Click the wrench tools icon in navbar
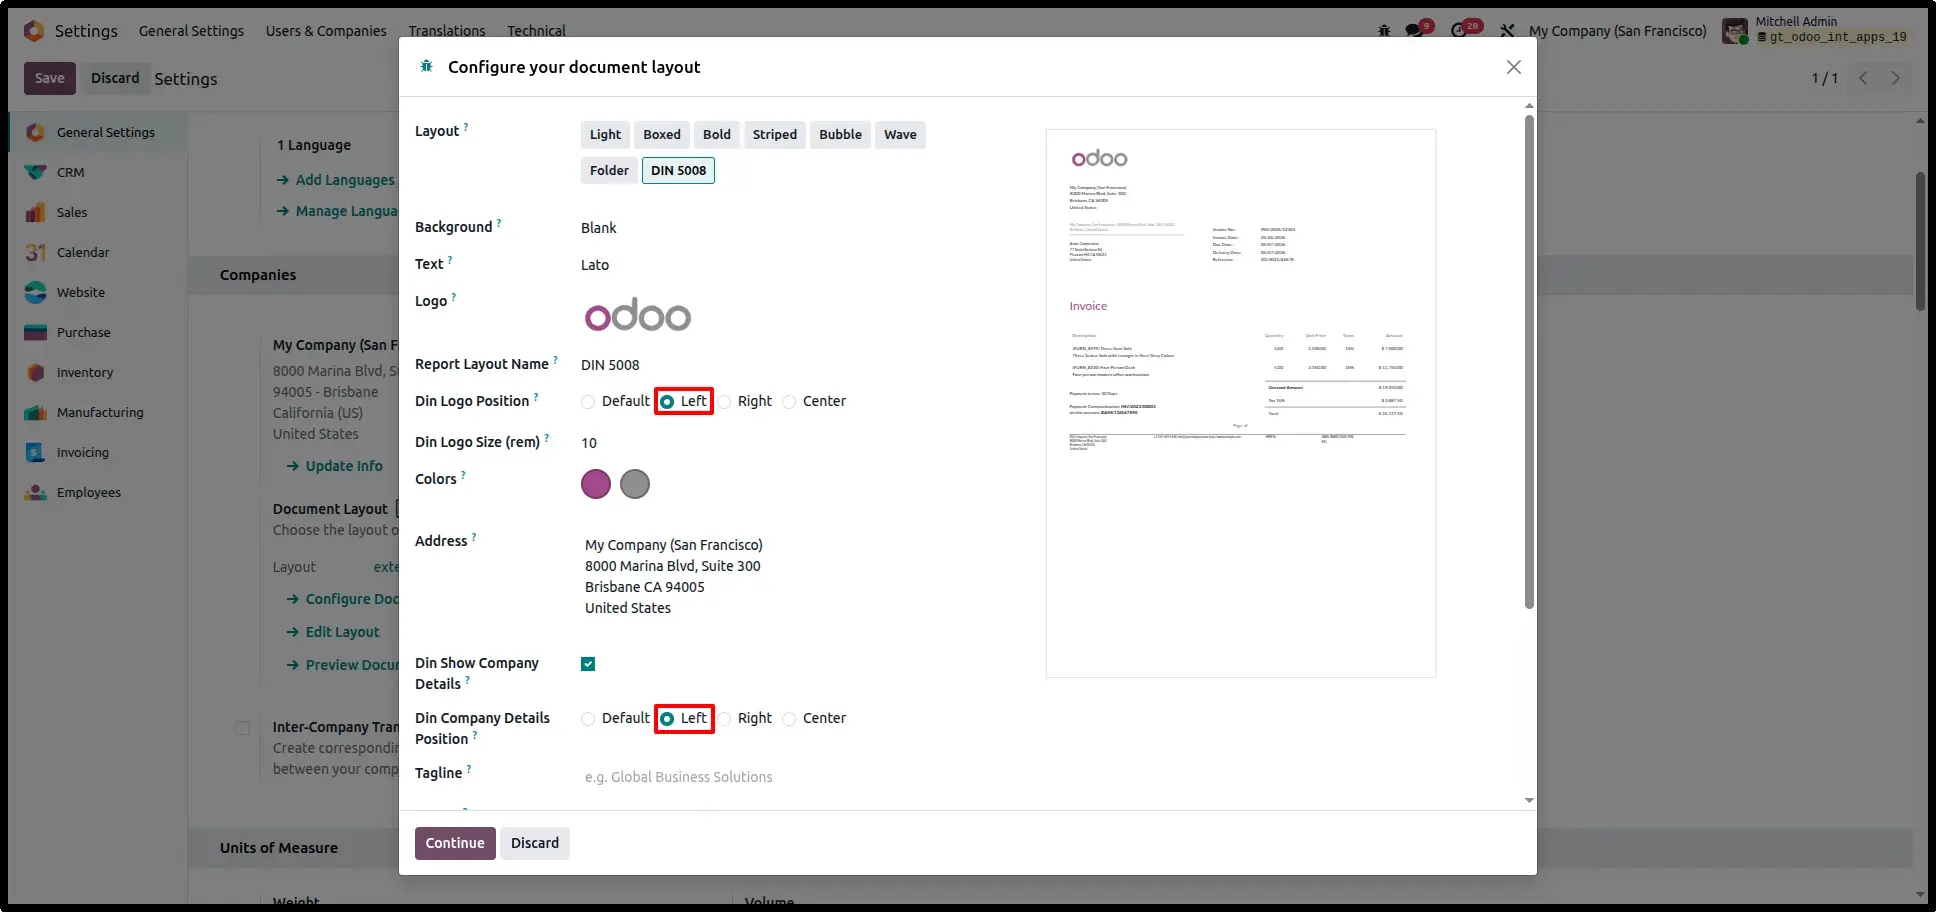 (1507, 31)
